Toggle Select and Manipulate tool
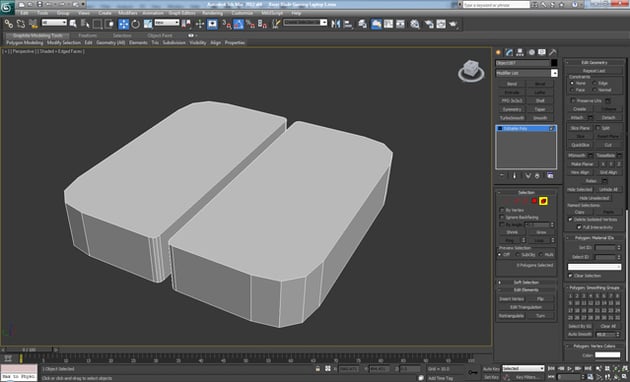Image resolution: width=630 pixels, height=382 pixels. (x=200, y=24)
